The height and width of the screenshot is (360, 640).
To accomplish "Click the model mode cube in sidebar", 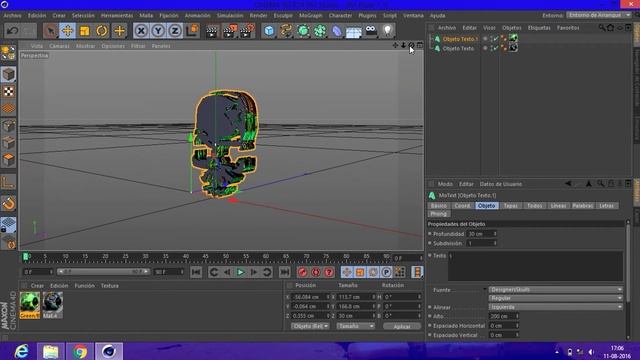I will (x=9, y=74).
